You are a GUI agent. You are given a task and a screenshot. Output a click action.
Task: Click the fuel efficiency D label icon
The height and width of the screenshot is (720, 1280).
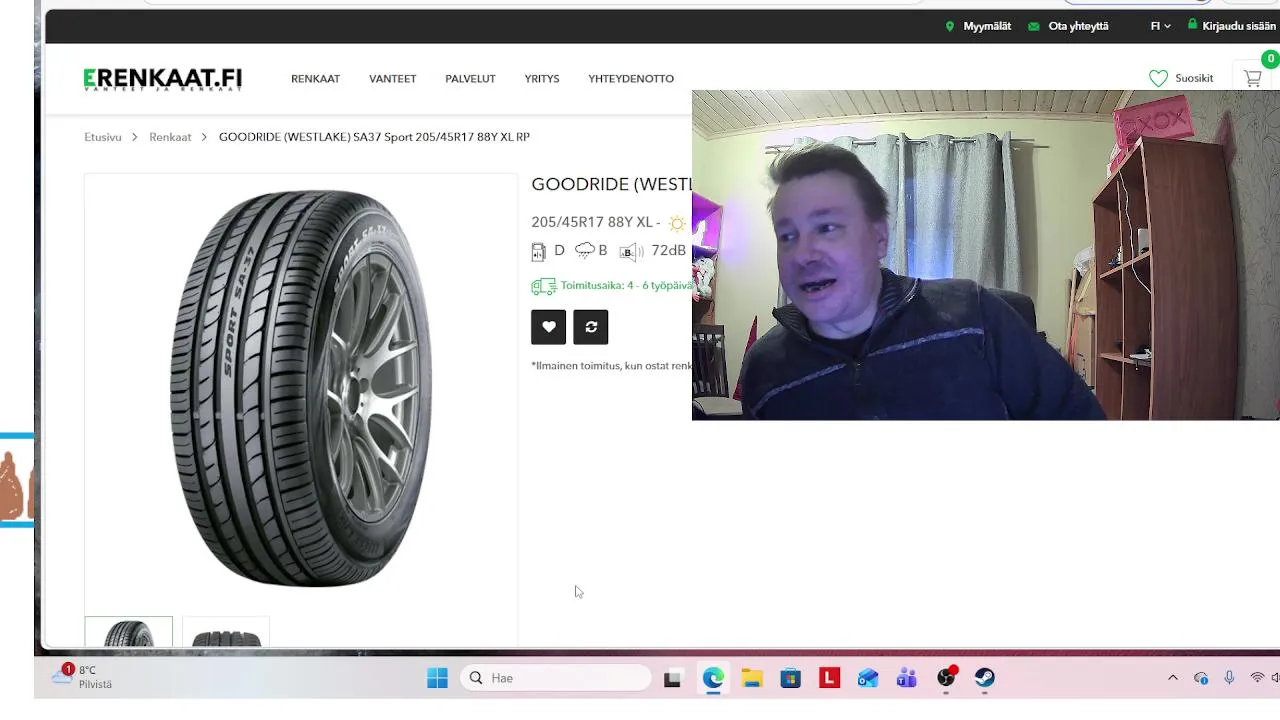pos(539,251)
